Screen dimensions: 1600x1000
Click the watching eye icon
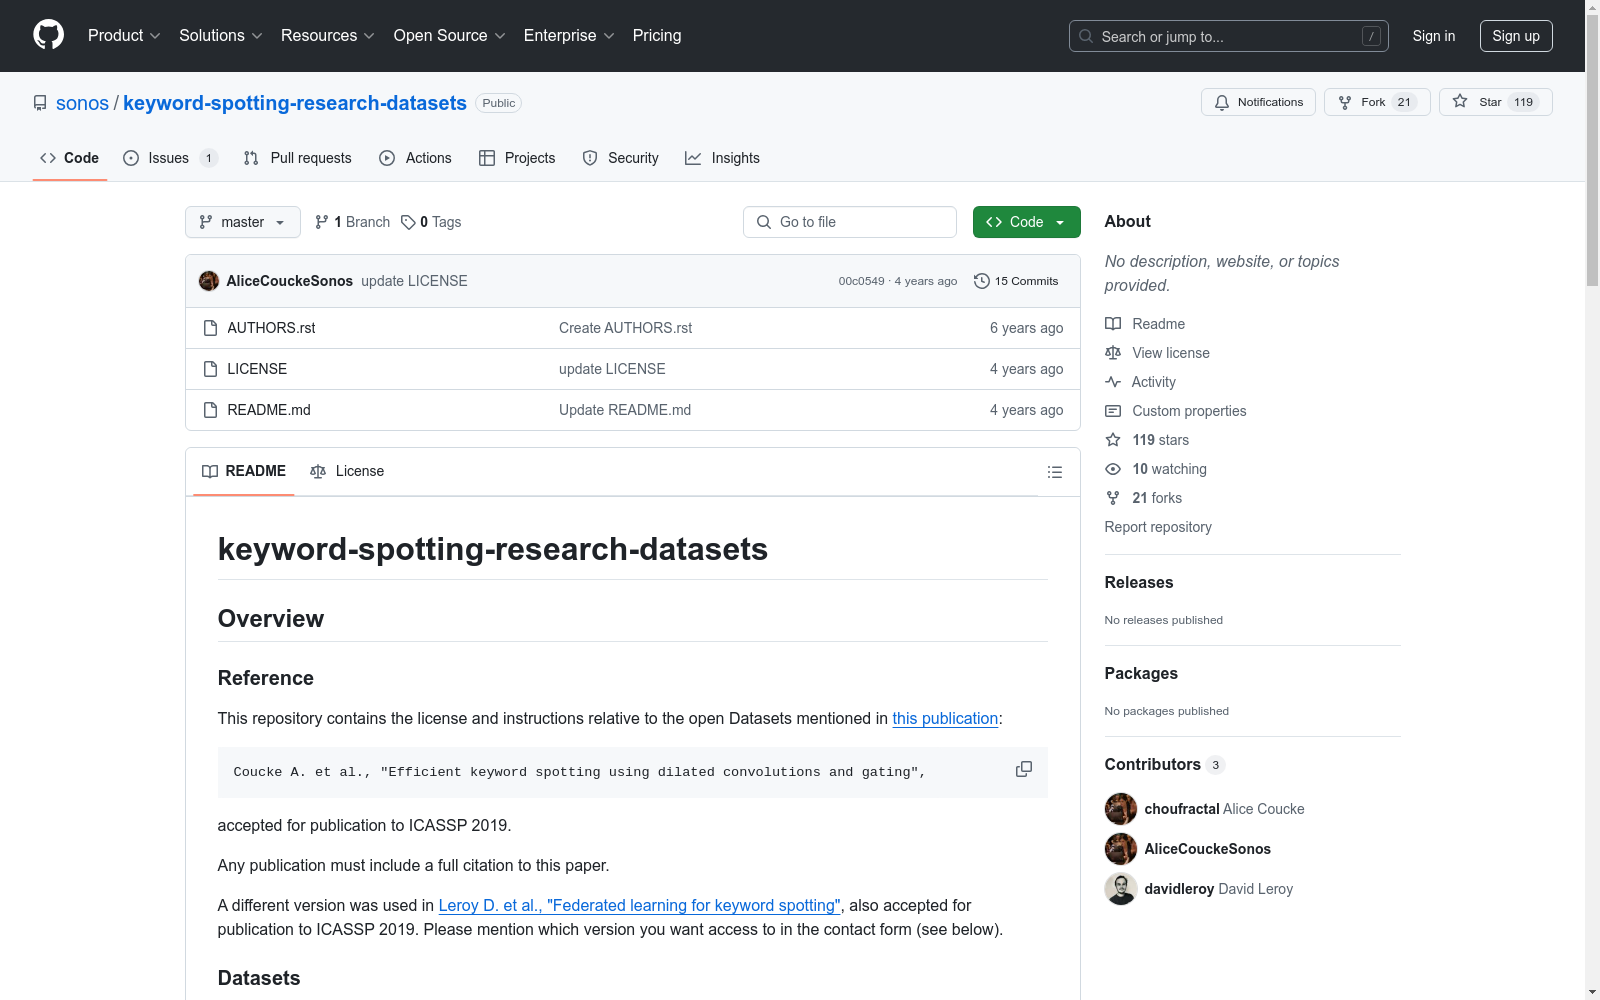[x=1113, y=469]
